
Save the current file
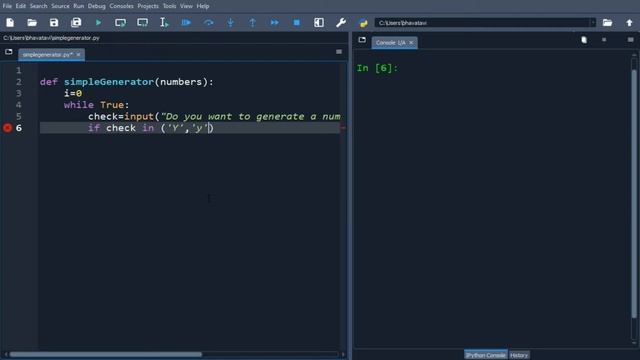click(x=54, y=22)
